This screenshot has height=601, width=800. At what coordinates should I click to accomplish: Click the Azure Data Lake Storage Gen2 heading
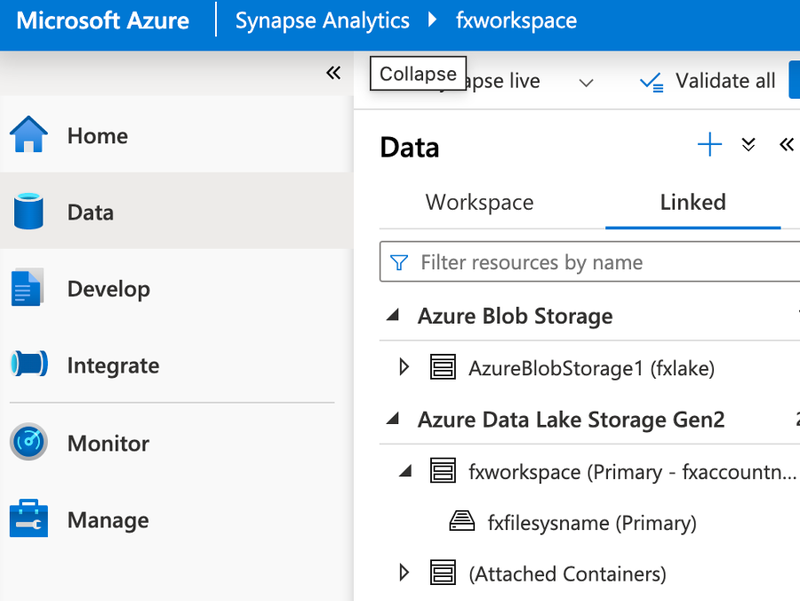571,419
